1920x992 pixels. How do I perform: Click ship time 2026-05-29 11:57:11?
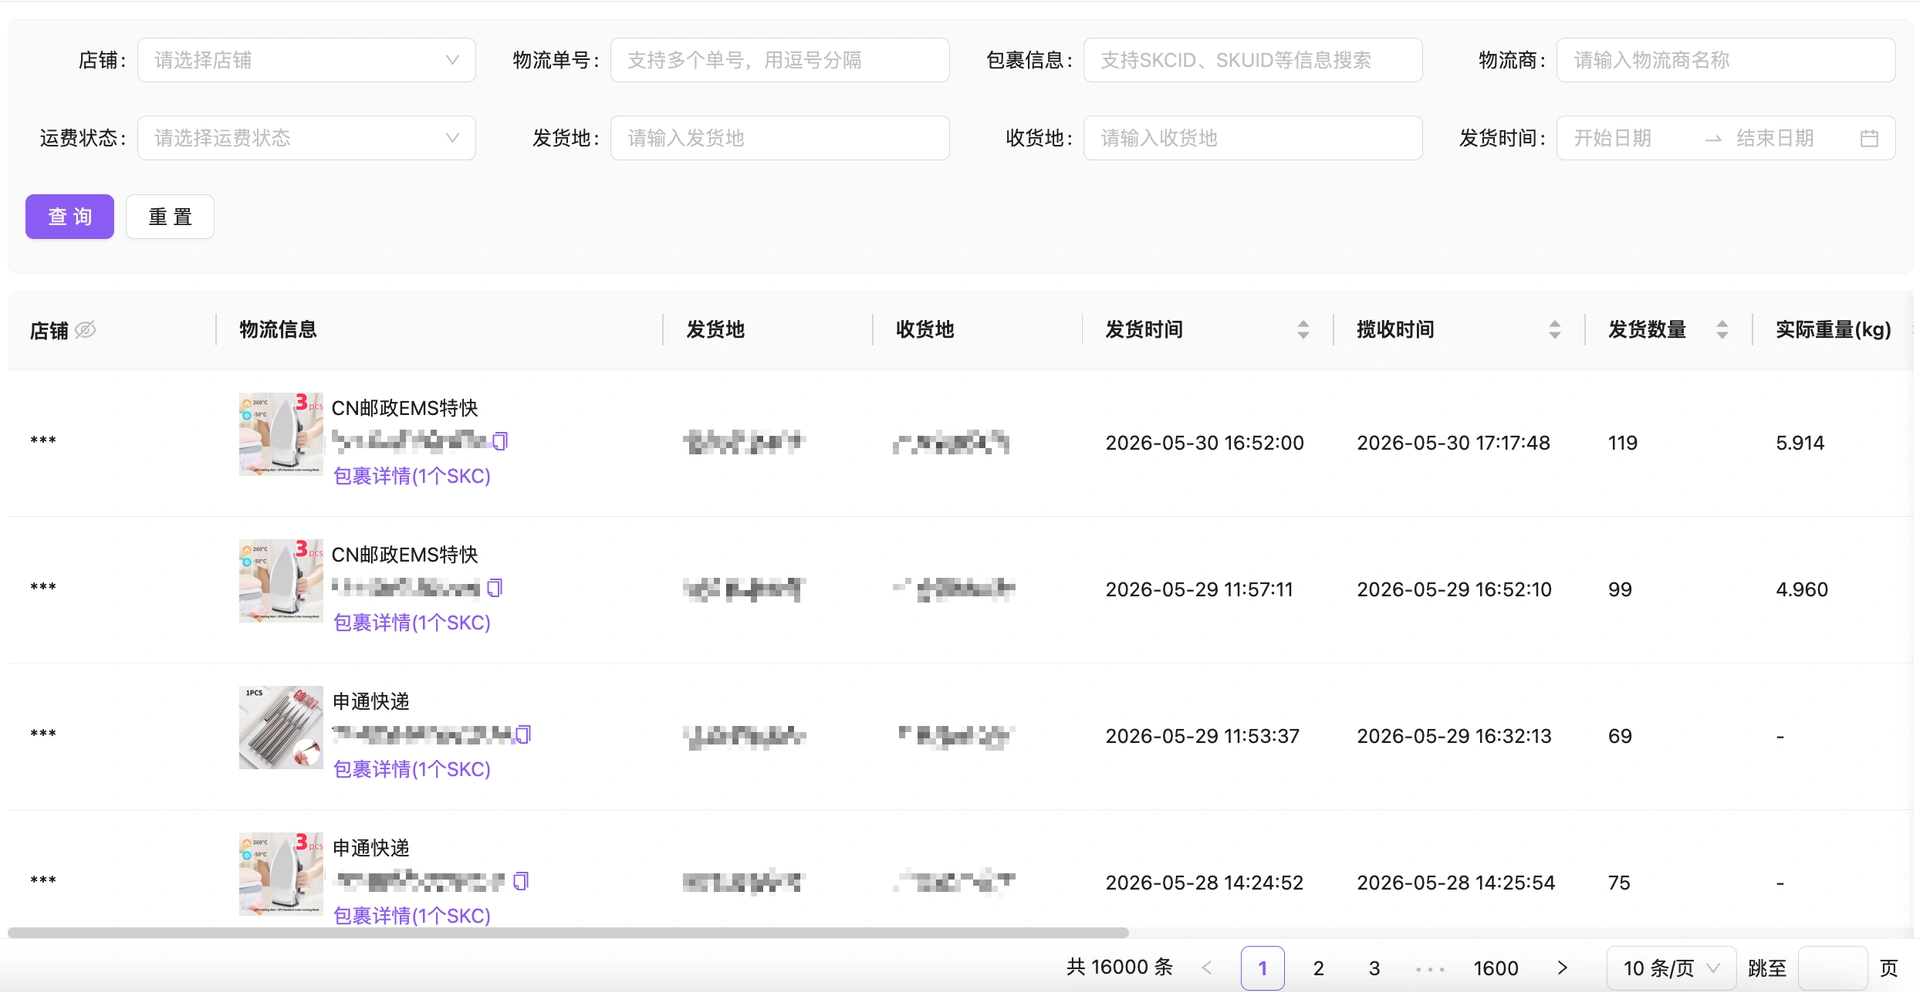coord(1199,589)
